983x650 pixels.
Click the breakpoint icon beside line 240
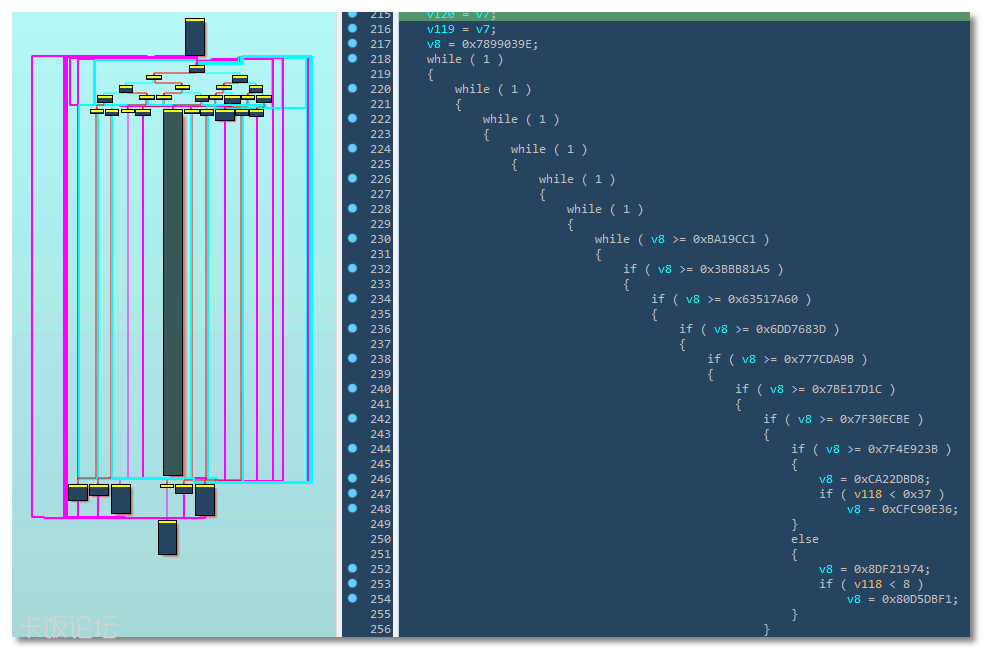point(351,389)
